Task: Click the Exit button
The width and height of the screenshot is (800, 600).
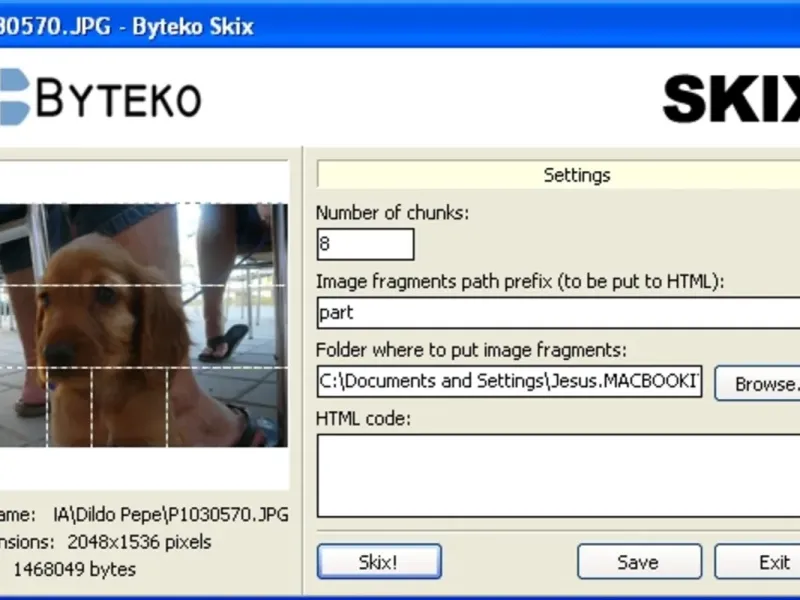Action: pyautogui.click(x=757, y=562)
